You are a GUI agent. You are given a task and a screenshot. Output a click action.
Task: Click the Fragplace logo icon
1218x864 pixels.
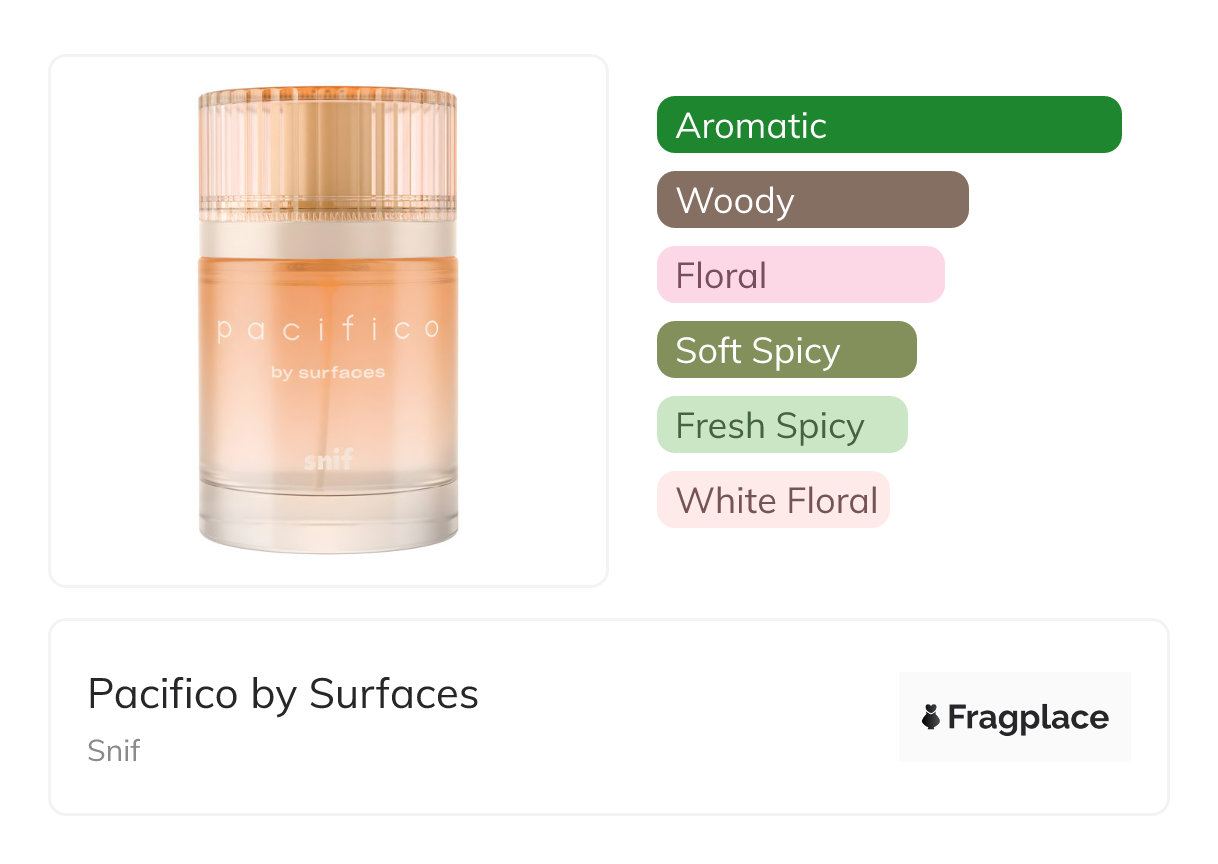click(x=931, y=717)
